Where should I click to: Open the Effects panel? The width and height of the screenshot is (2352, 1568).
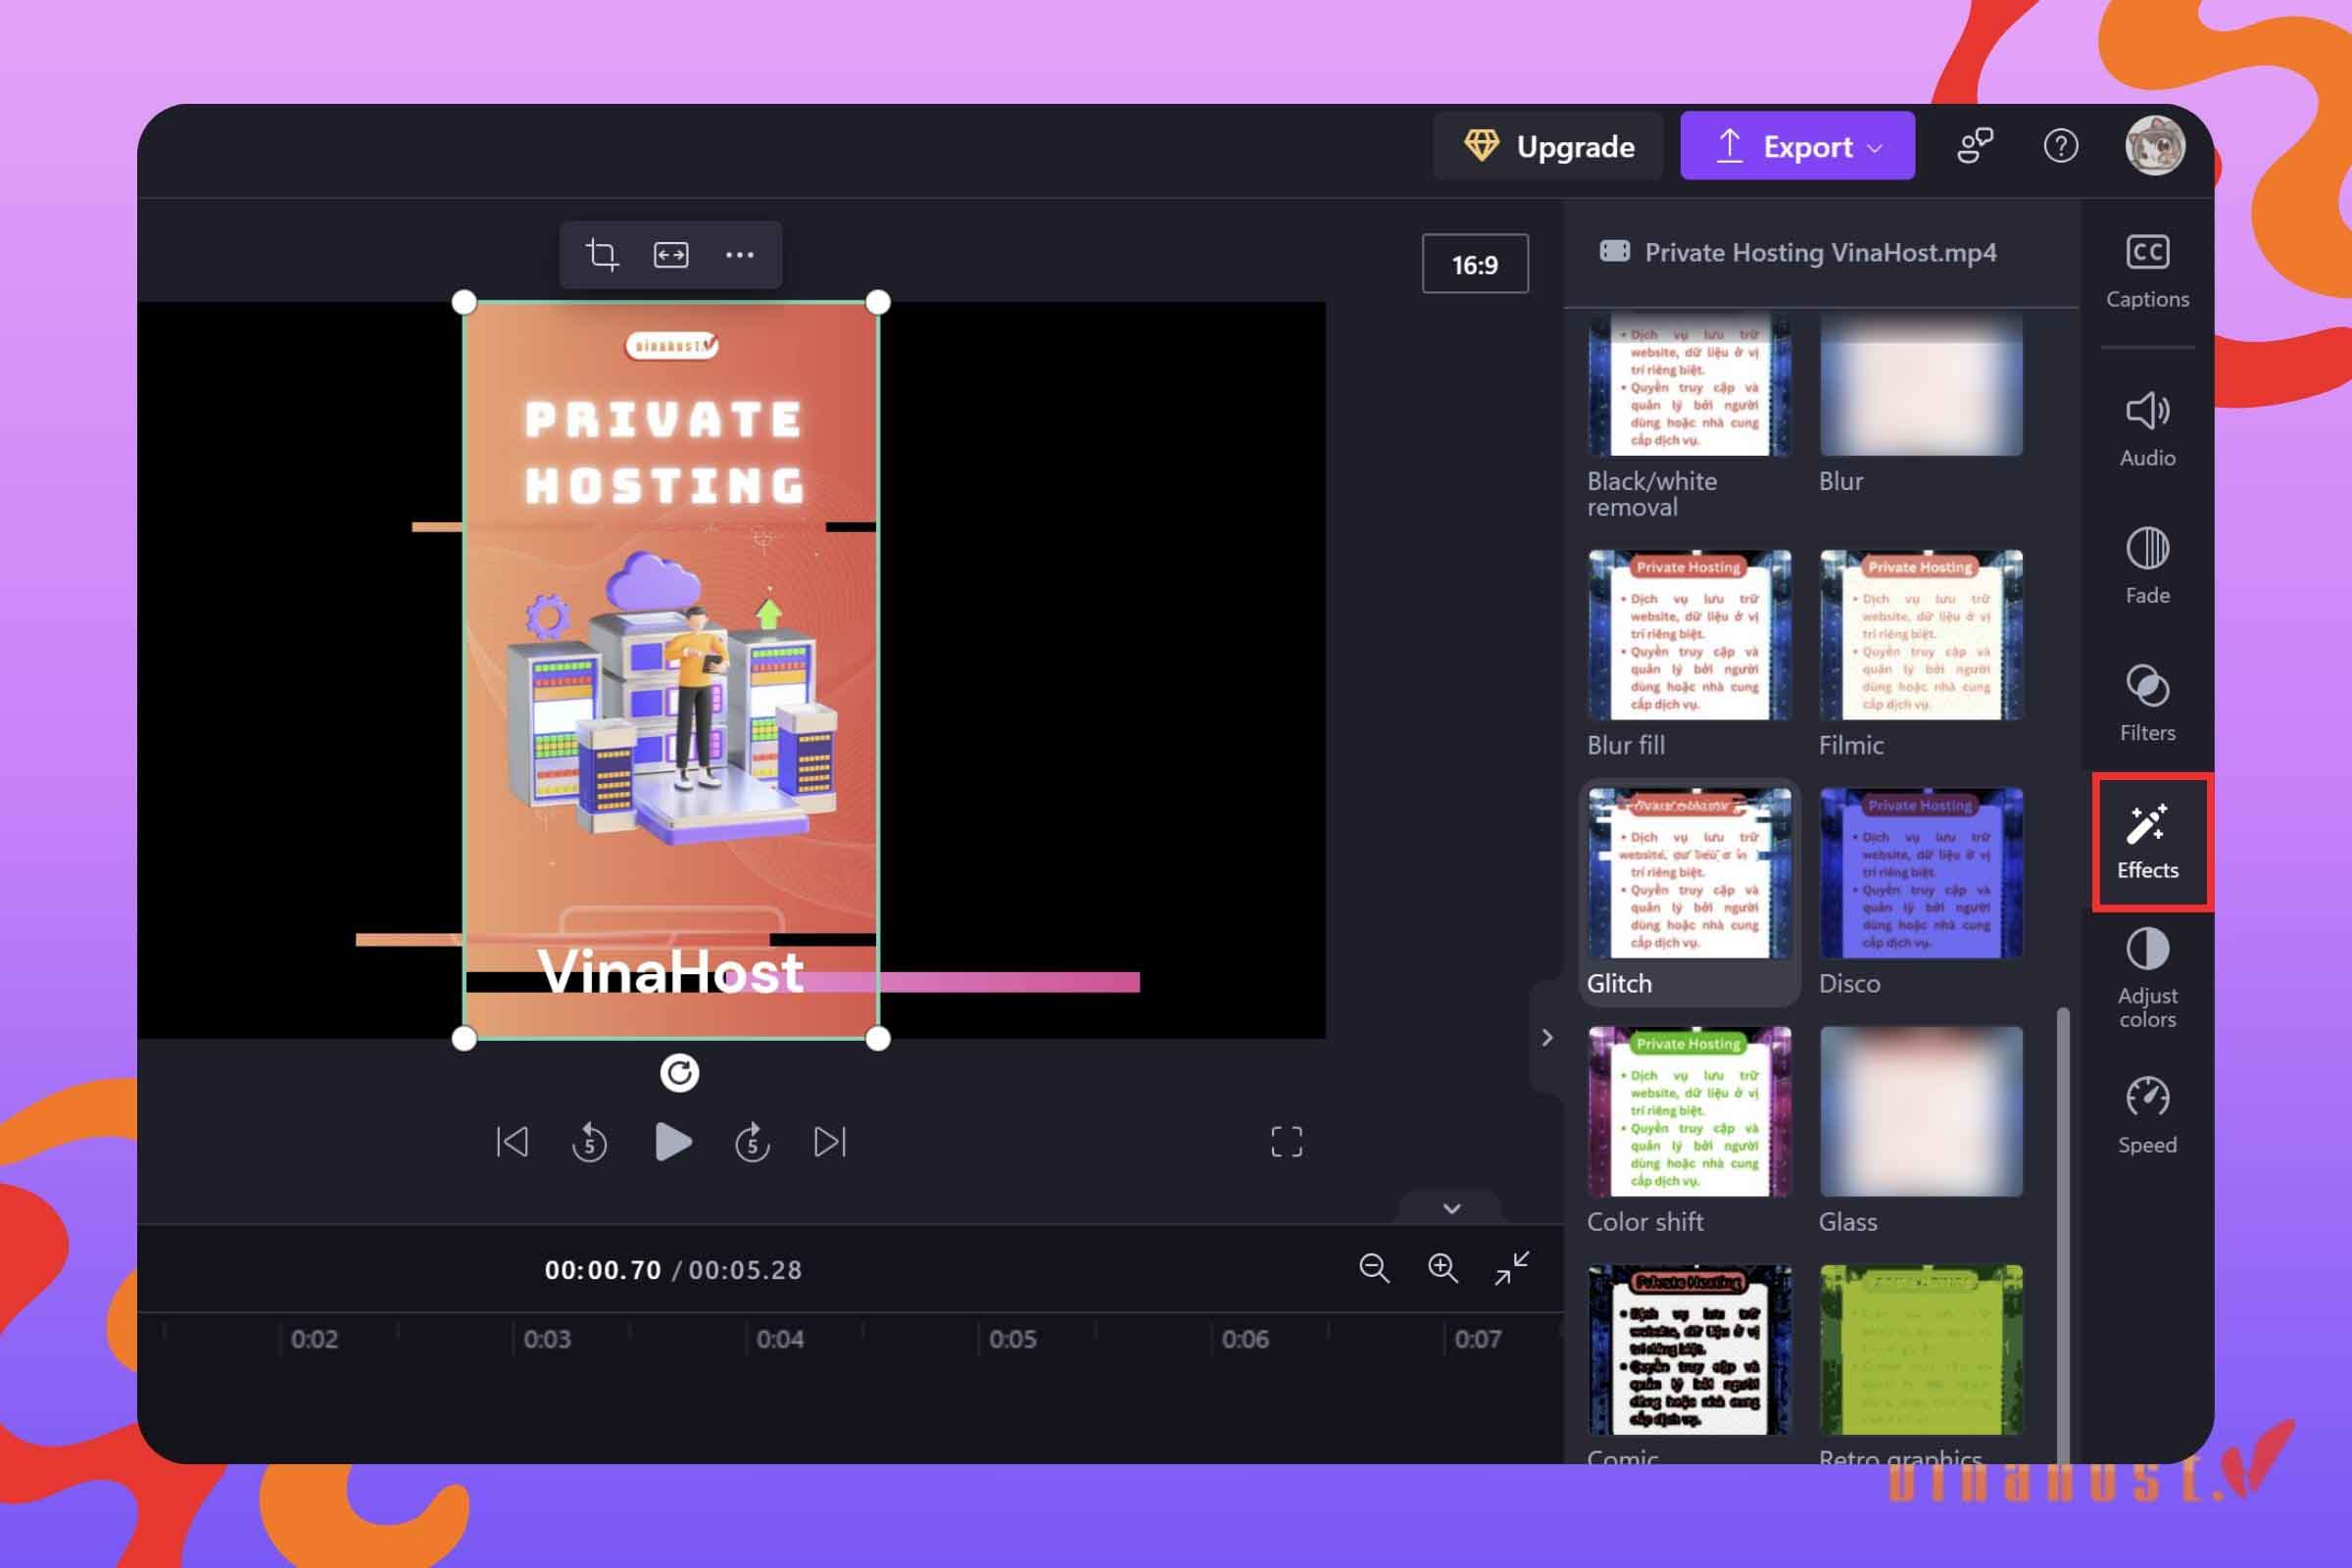pos(2147,841)
